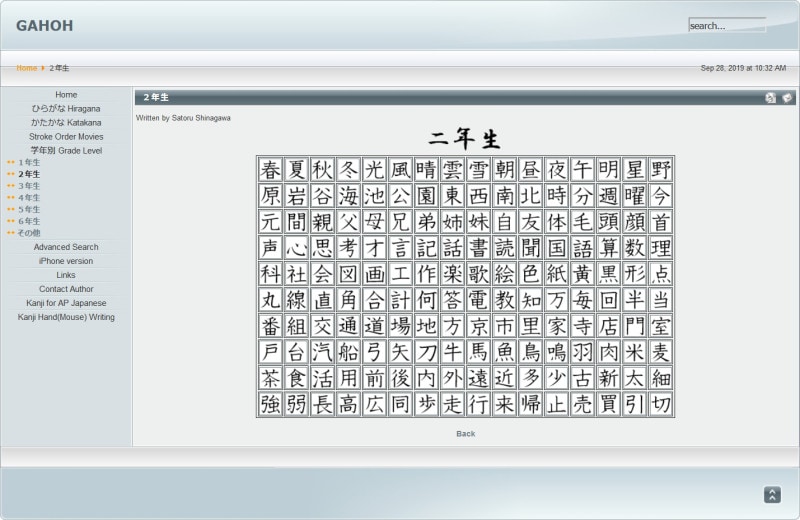
Task: Open iPhone version link
Action: click(66, 261)
